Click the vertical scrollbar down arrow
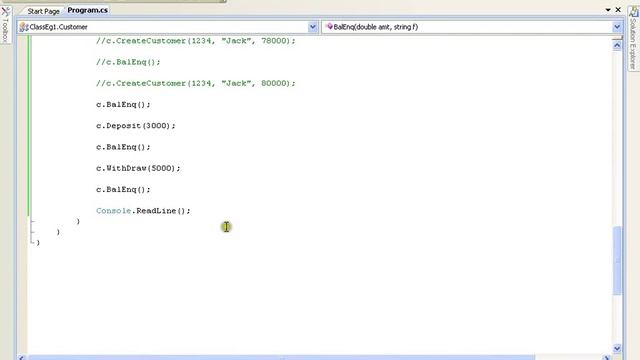640x360 pixels. (x=617, y=348)
